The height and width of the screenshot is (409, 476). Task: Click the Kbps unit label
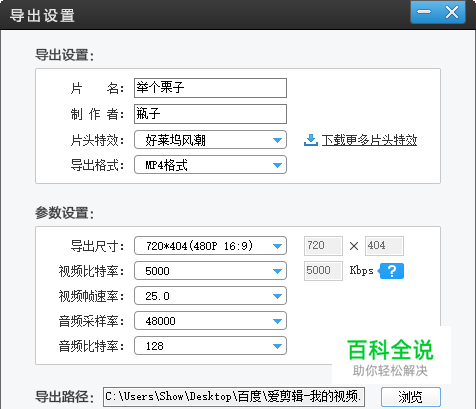point(361,270)
